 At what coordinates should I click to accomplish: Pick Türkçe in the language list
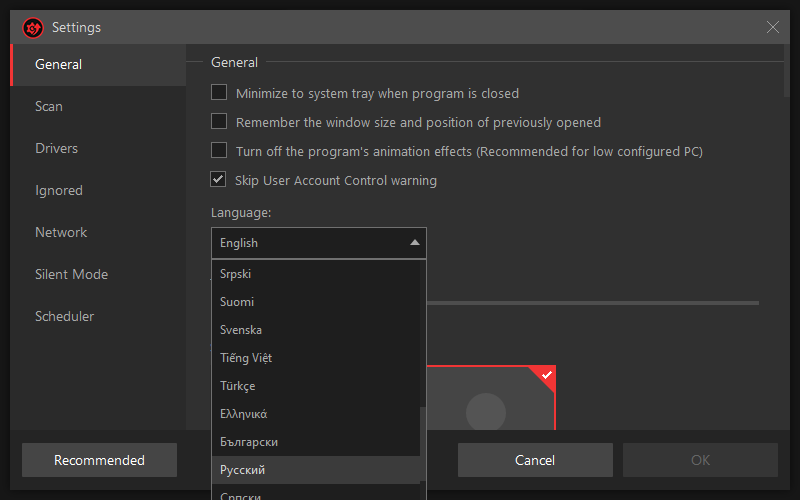[316, 386]
